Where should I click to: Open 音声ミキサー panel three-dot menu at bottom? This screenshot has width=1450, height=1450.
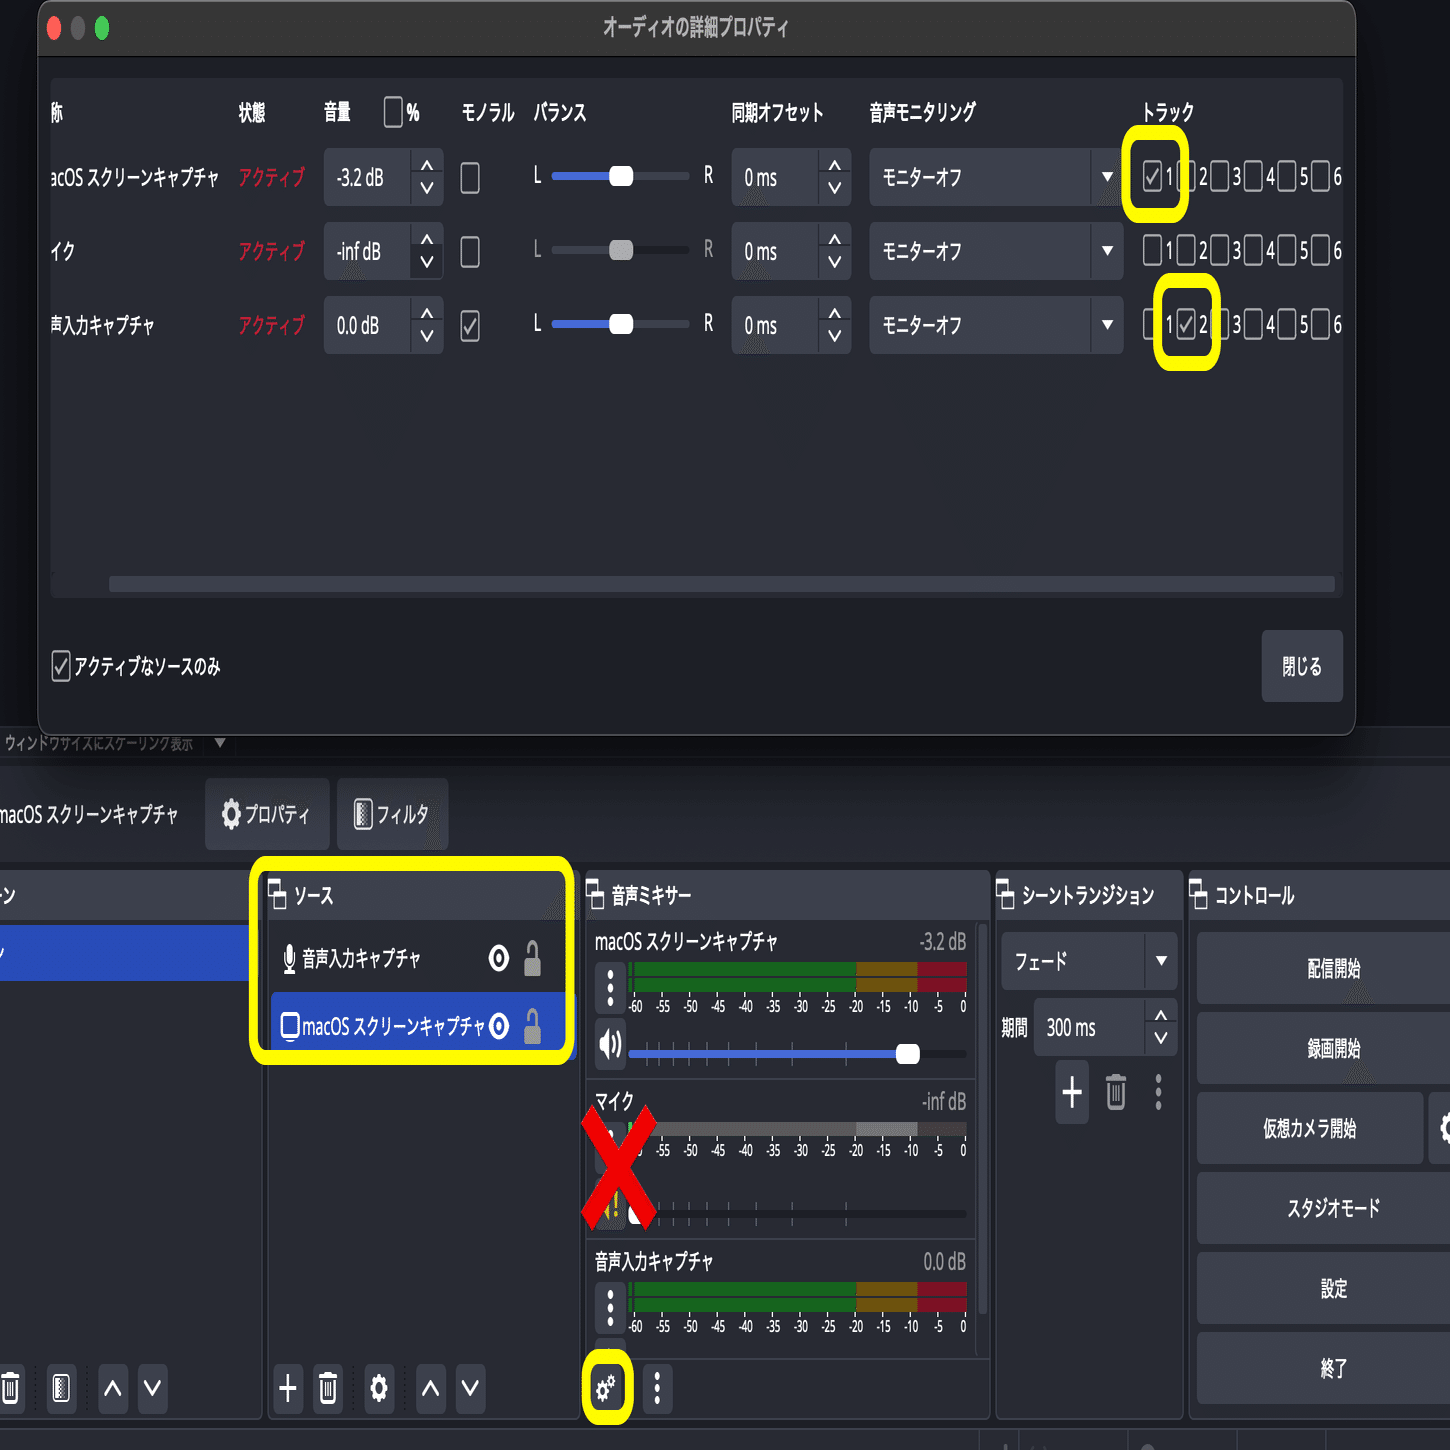[657, 1388]
